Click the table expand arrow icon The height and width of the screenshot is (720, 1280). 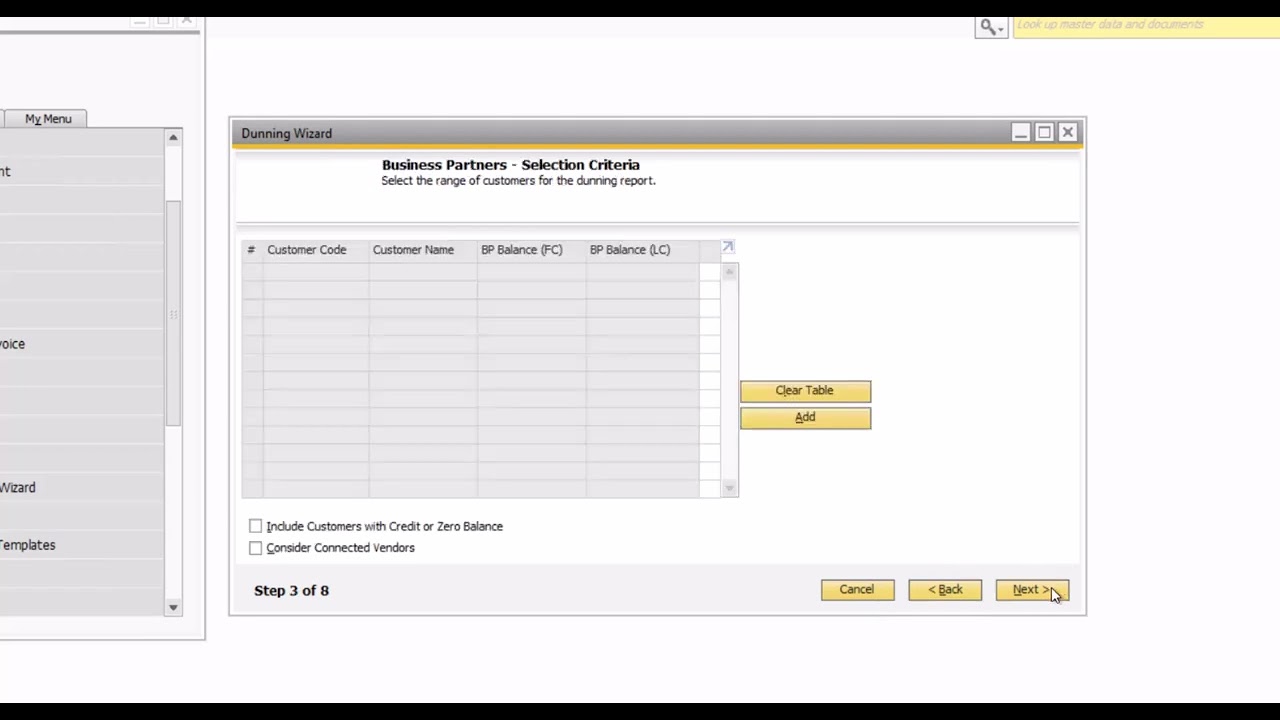click(x=728, y=247)
